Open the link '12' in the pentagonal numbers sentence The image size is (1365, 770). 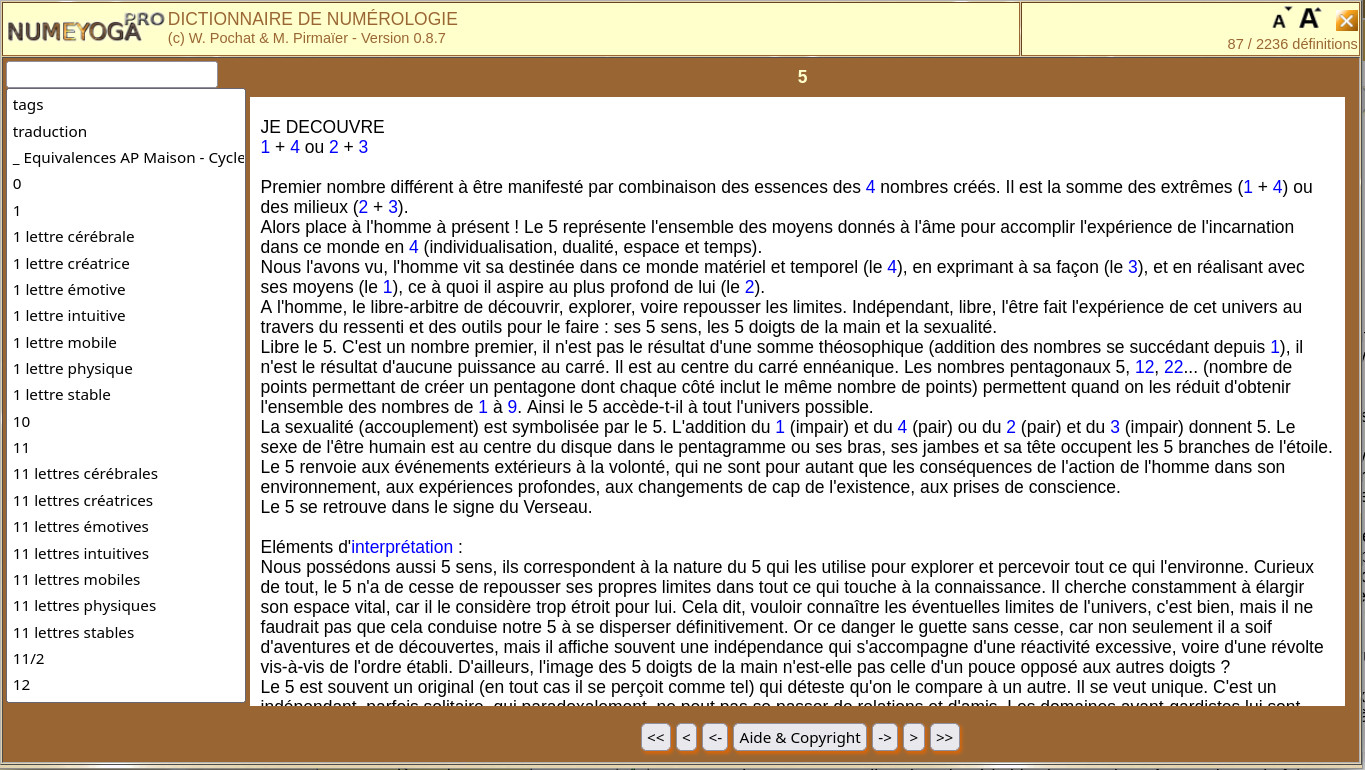1144,367
